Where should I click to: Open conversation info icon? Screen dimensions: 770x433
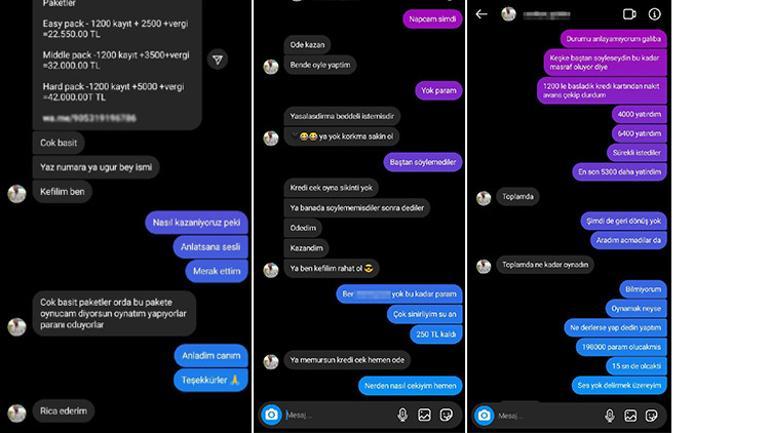click(x=654, y=14)
